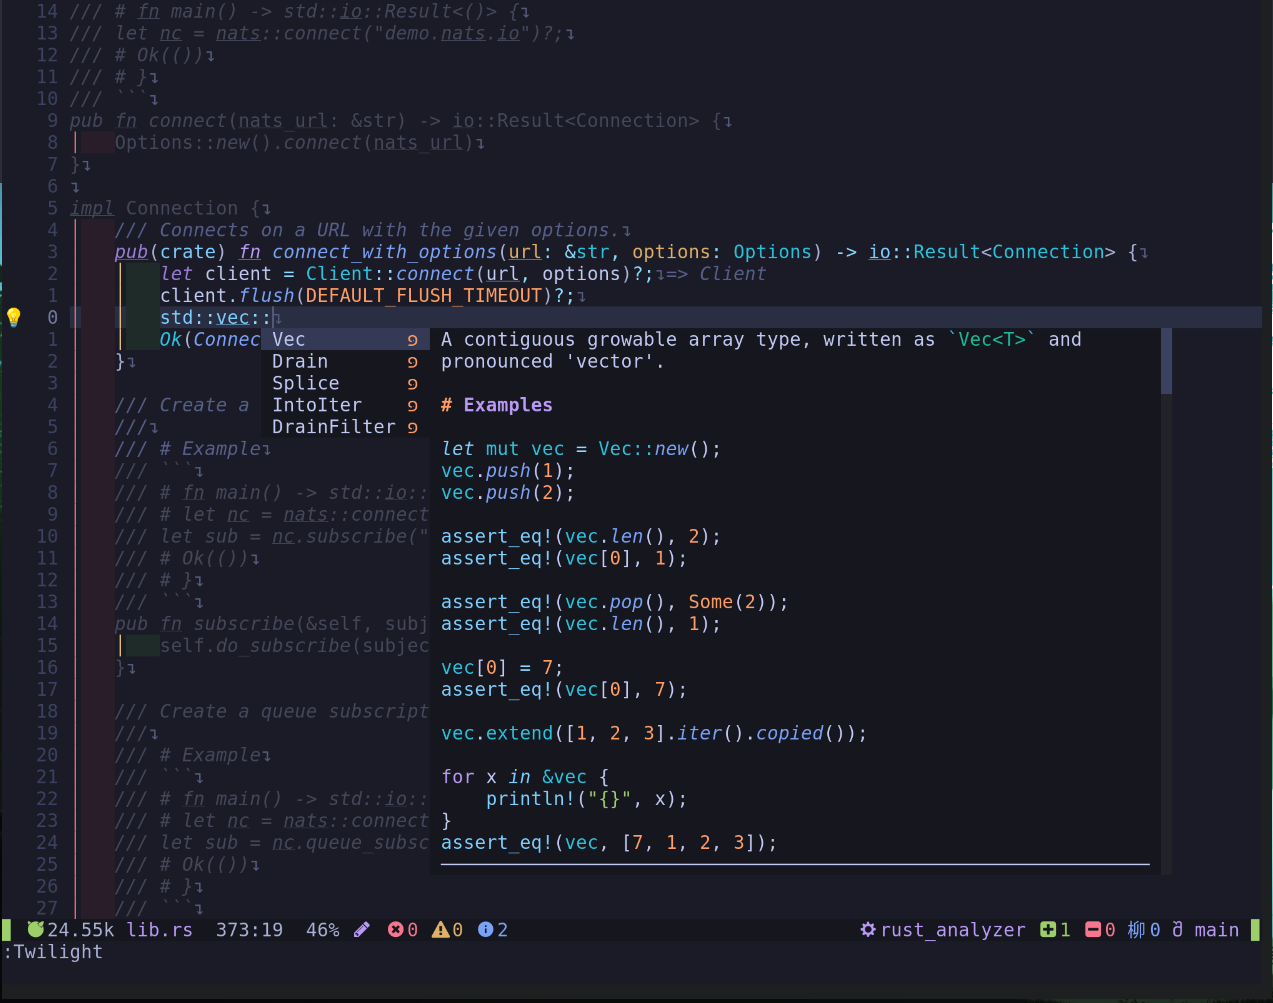Screen dimensions: 1273x1003
Task: Click the documentation popup scrollbar thumb
Action: point(1166,361)
